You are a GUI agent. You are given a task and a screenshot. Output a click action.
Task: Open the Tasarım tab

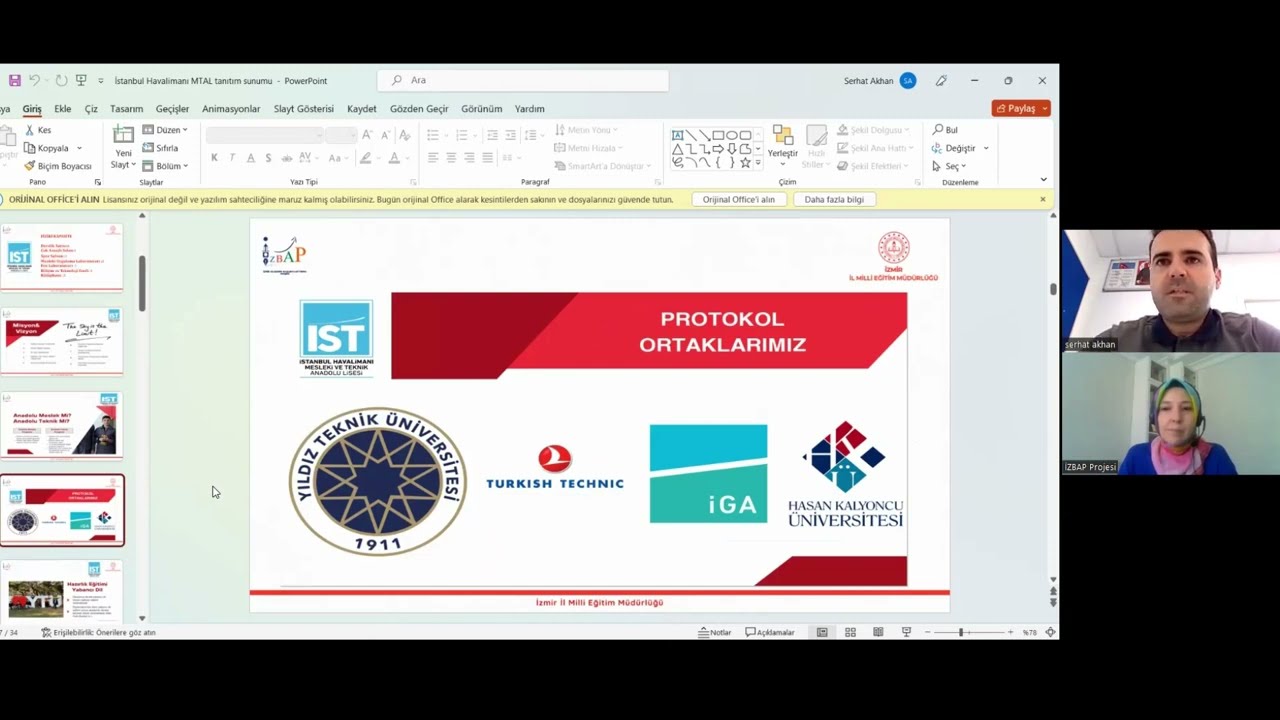[126, 109]
